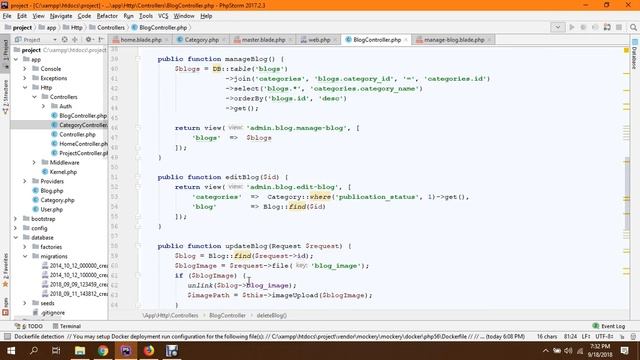Open the Terminal tool window

[67, 326]
